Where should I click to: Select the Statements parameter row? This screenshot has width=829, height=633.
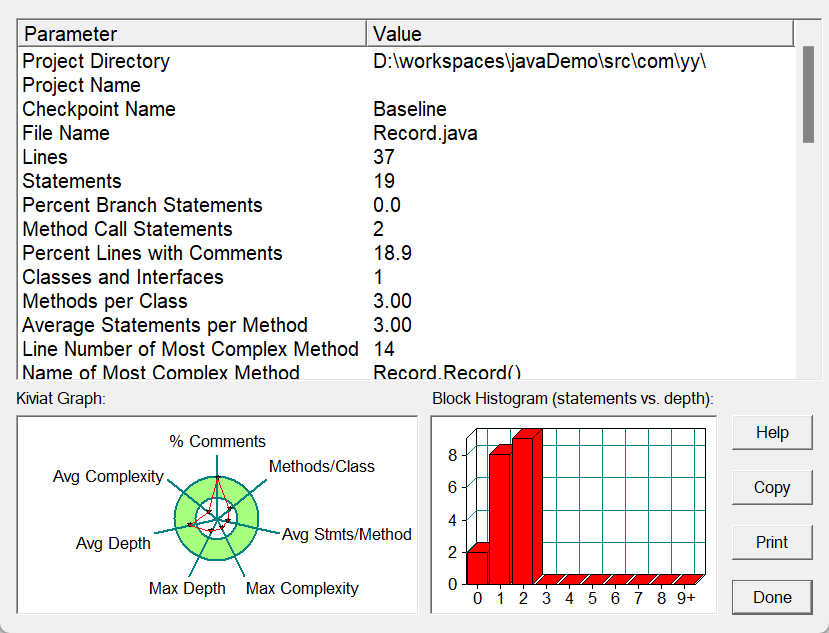(x=407, y=181)
